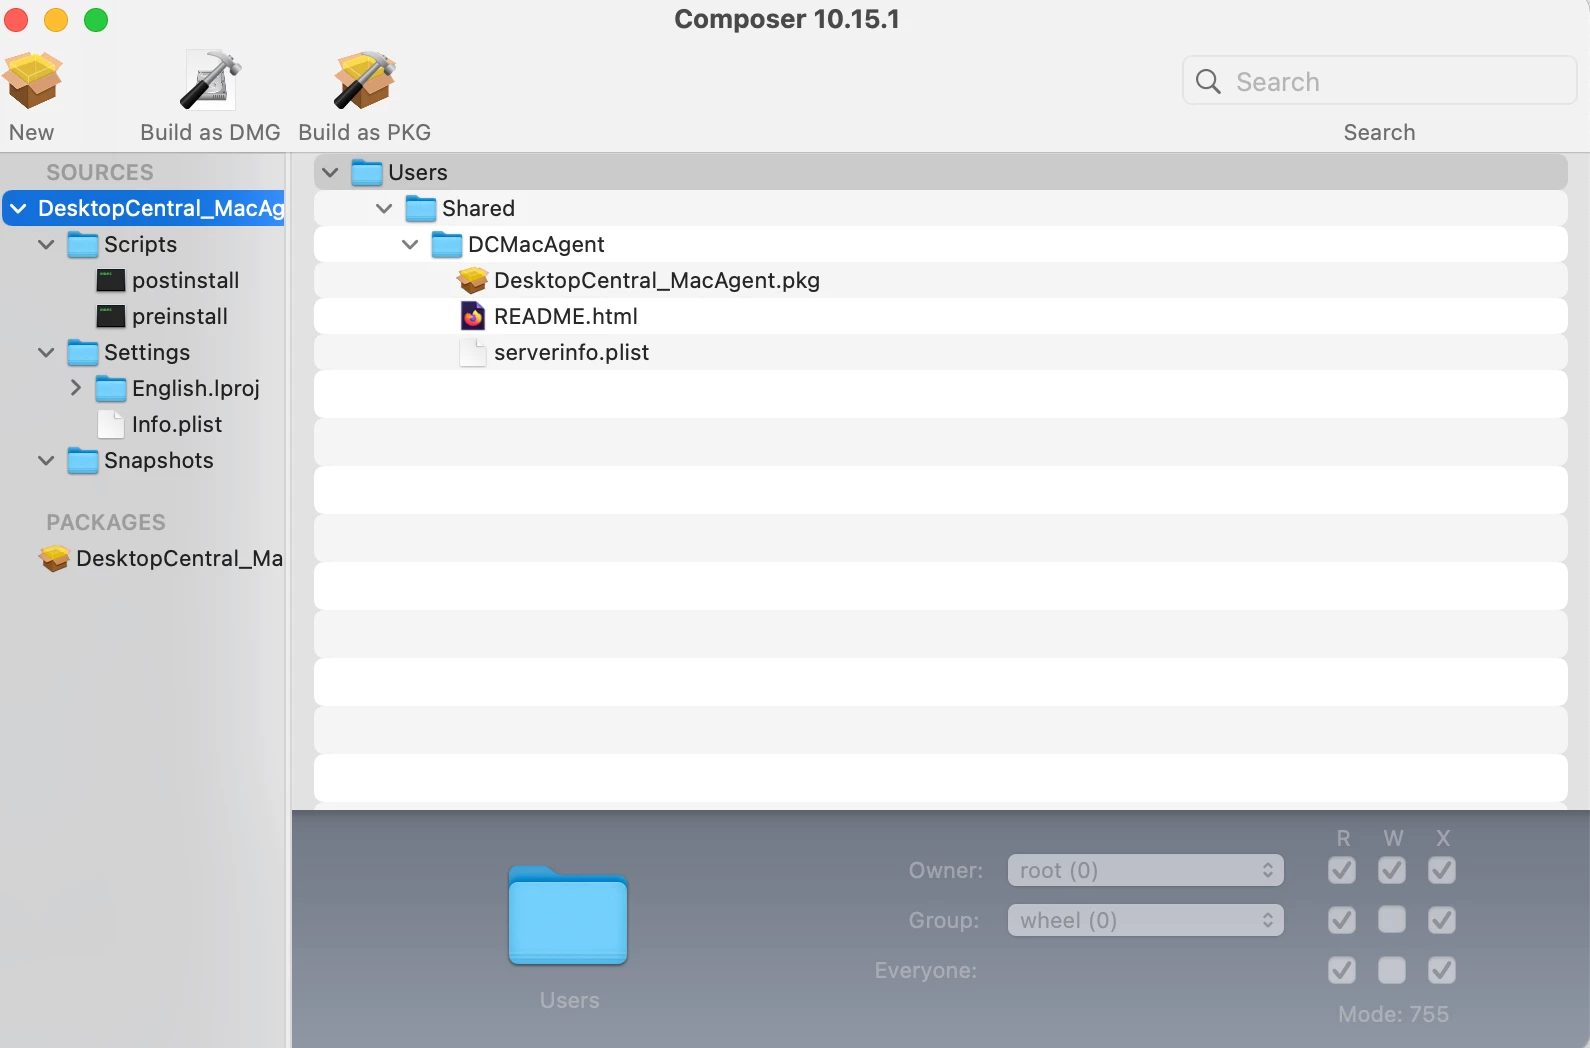
Task: Click the serverinfo.plist blank file icon
Action: (473, 352)
